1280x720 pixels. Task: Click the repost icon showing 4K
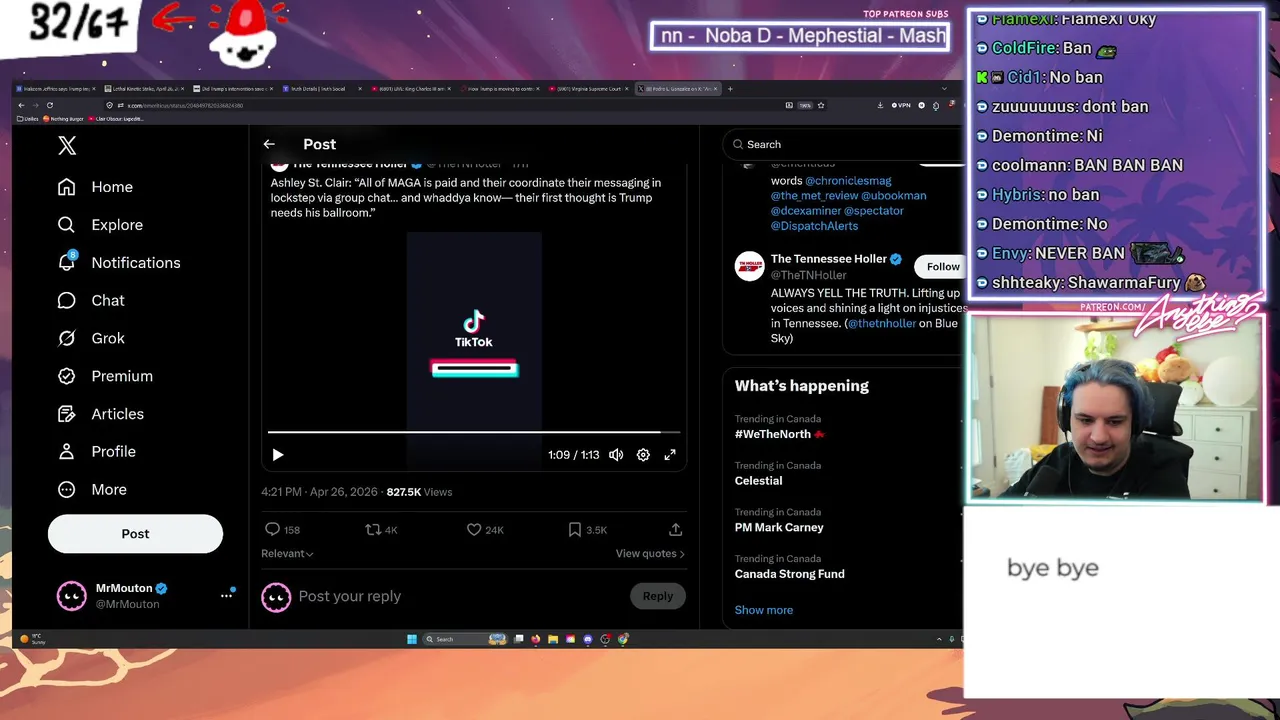click(372, 530)
